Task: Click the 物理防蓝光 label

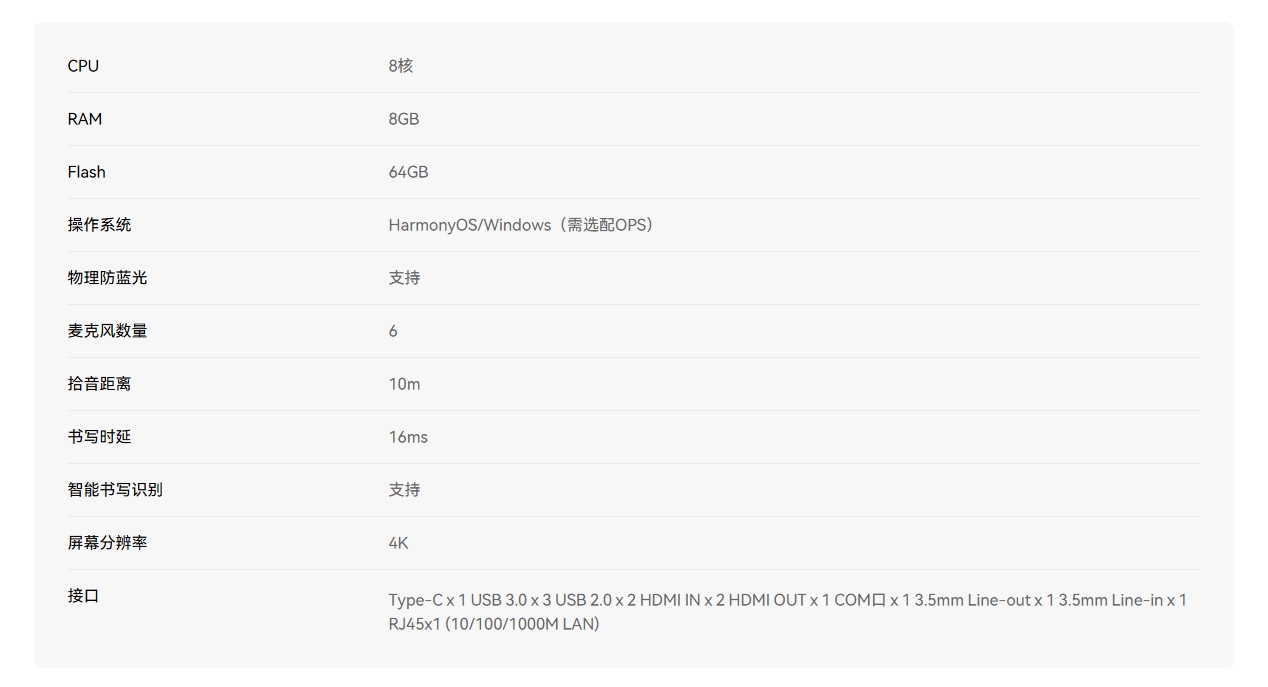Action: click(107, 278)
